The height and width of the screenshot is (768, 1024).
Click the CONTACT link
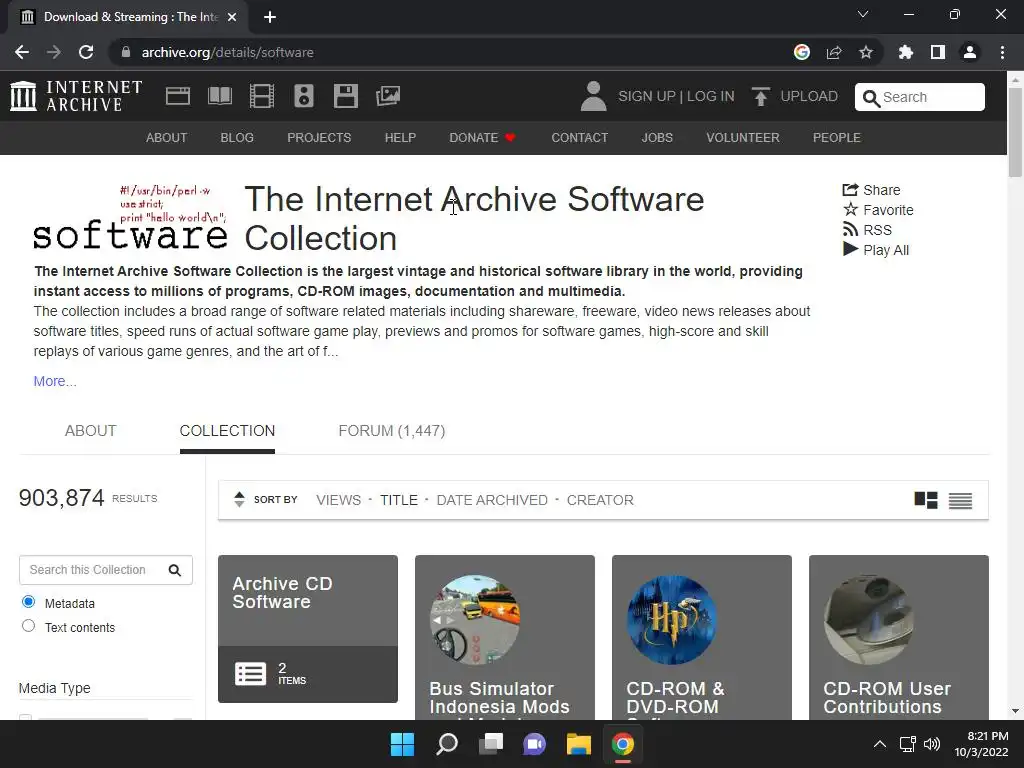[579, 138]
